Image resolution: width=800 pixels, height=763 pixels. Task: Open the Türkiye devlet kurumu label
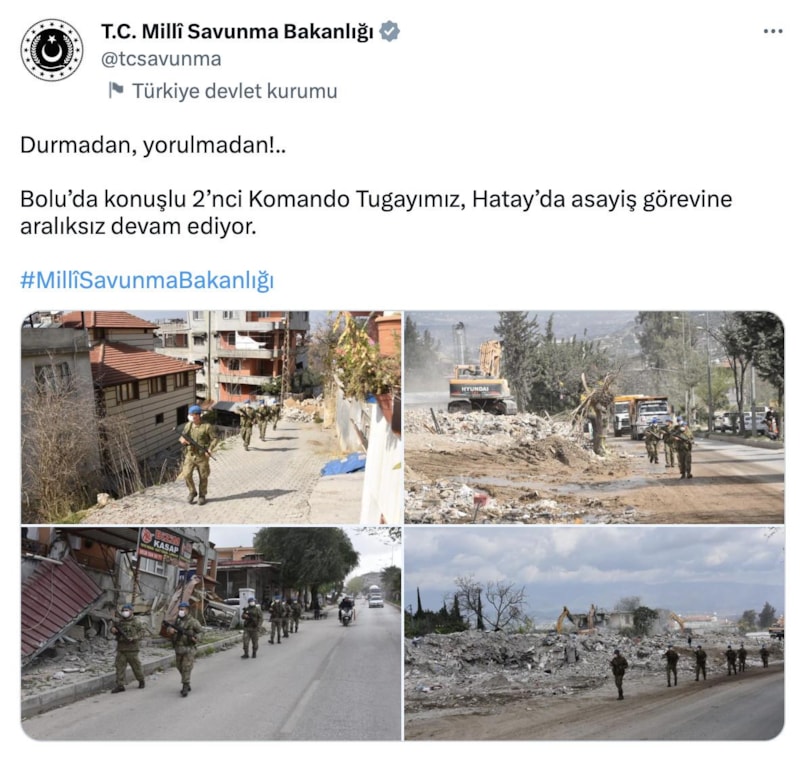(235, 91)
